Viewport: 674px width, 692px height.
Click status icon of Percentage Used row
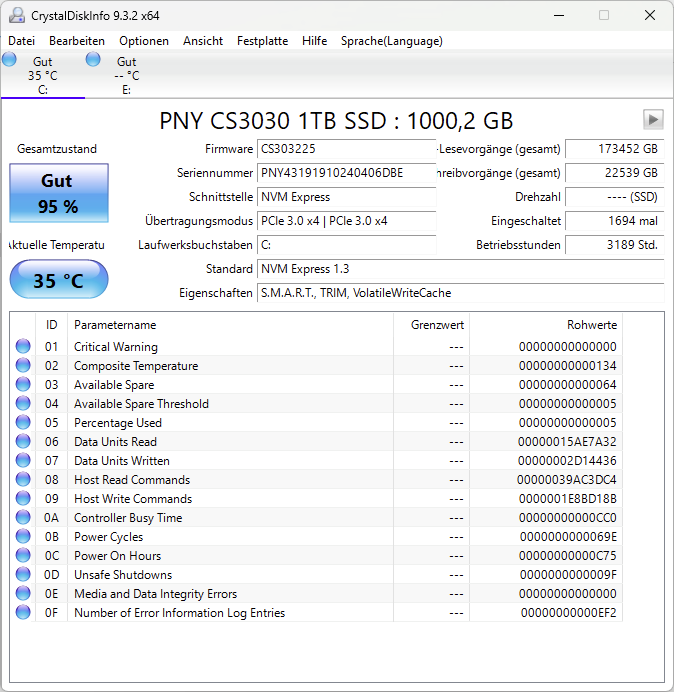point(23,422)
